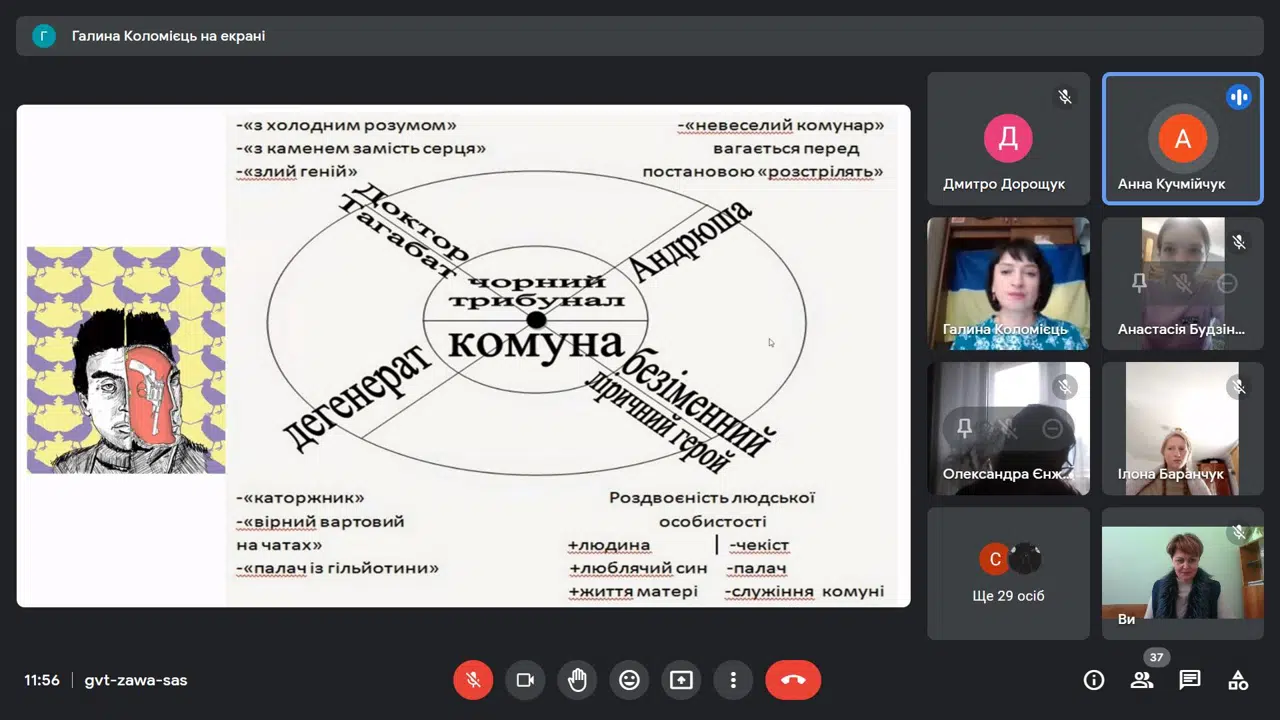Start presenting your screen
Viewport: 1280px width, 720px height.
pos(681,680)
